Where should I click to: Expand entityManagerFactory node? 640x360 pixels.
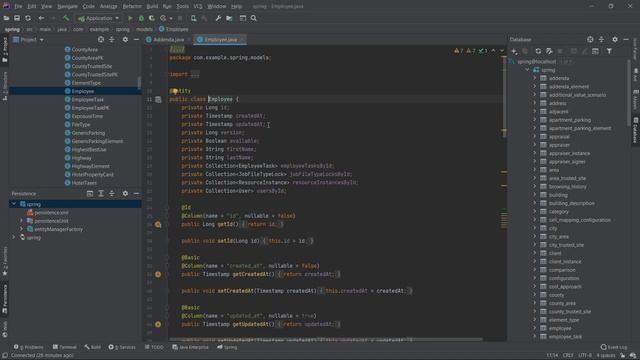coord(22,229)
